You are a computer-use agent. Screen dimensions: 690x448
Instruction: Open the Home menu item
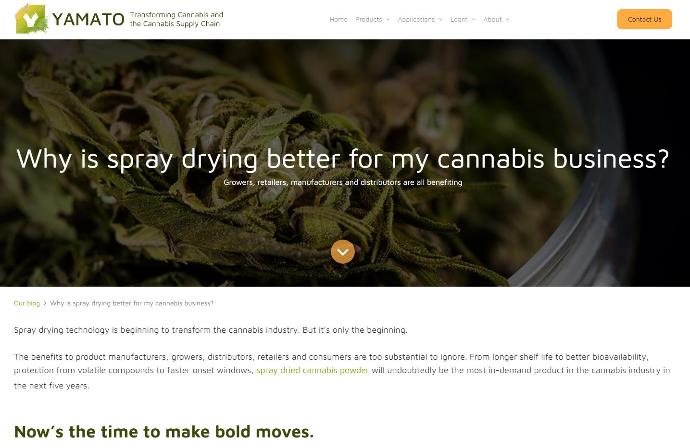click(338, 19)
